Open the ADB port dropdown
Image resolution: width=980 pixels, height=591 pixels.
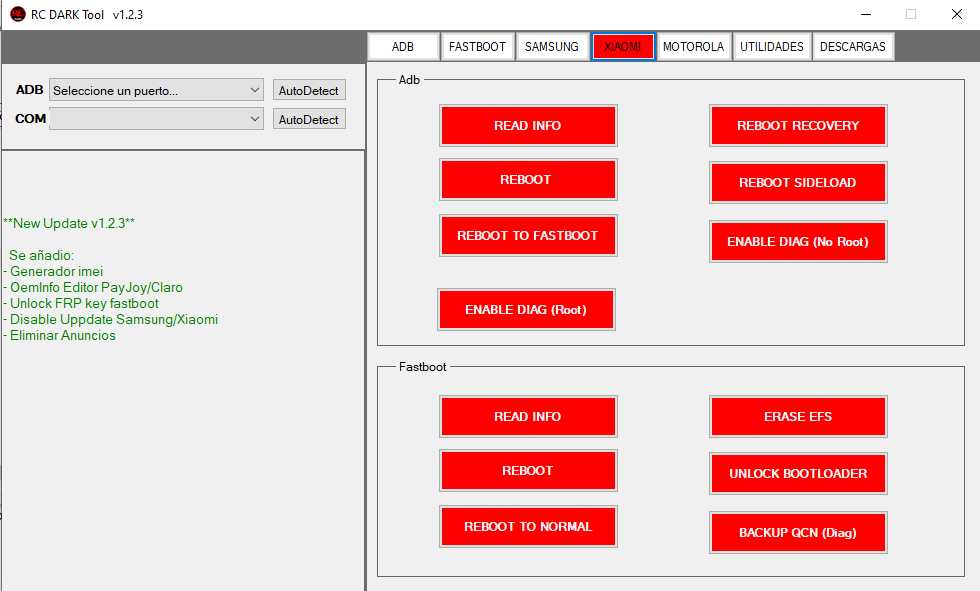[x=156, y=90]
